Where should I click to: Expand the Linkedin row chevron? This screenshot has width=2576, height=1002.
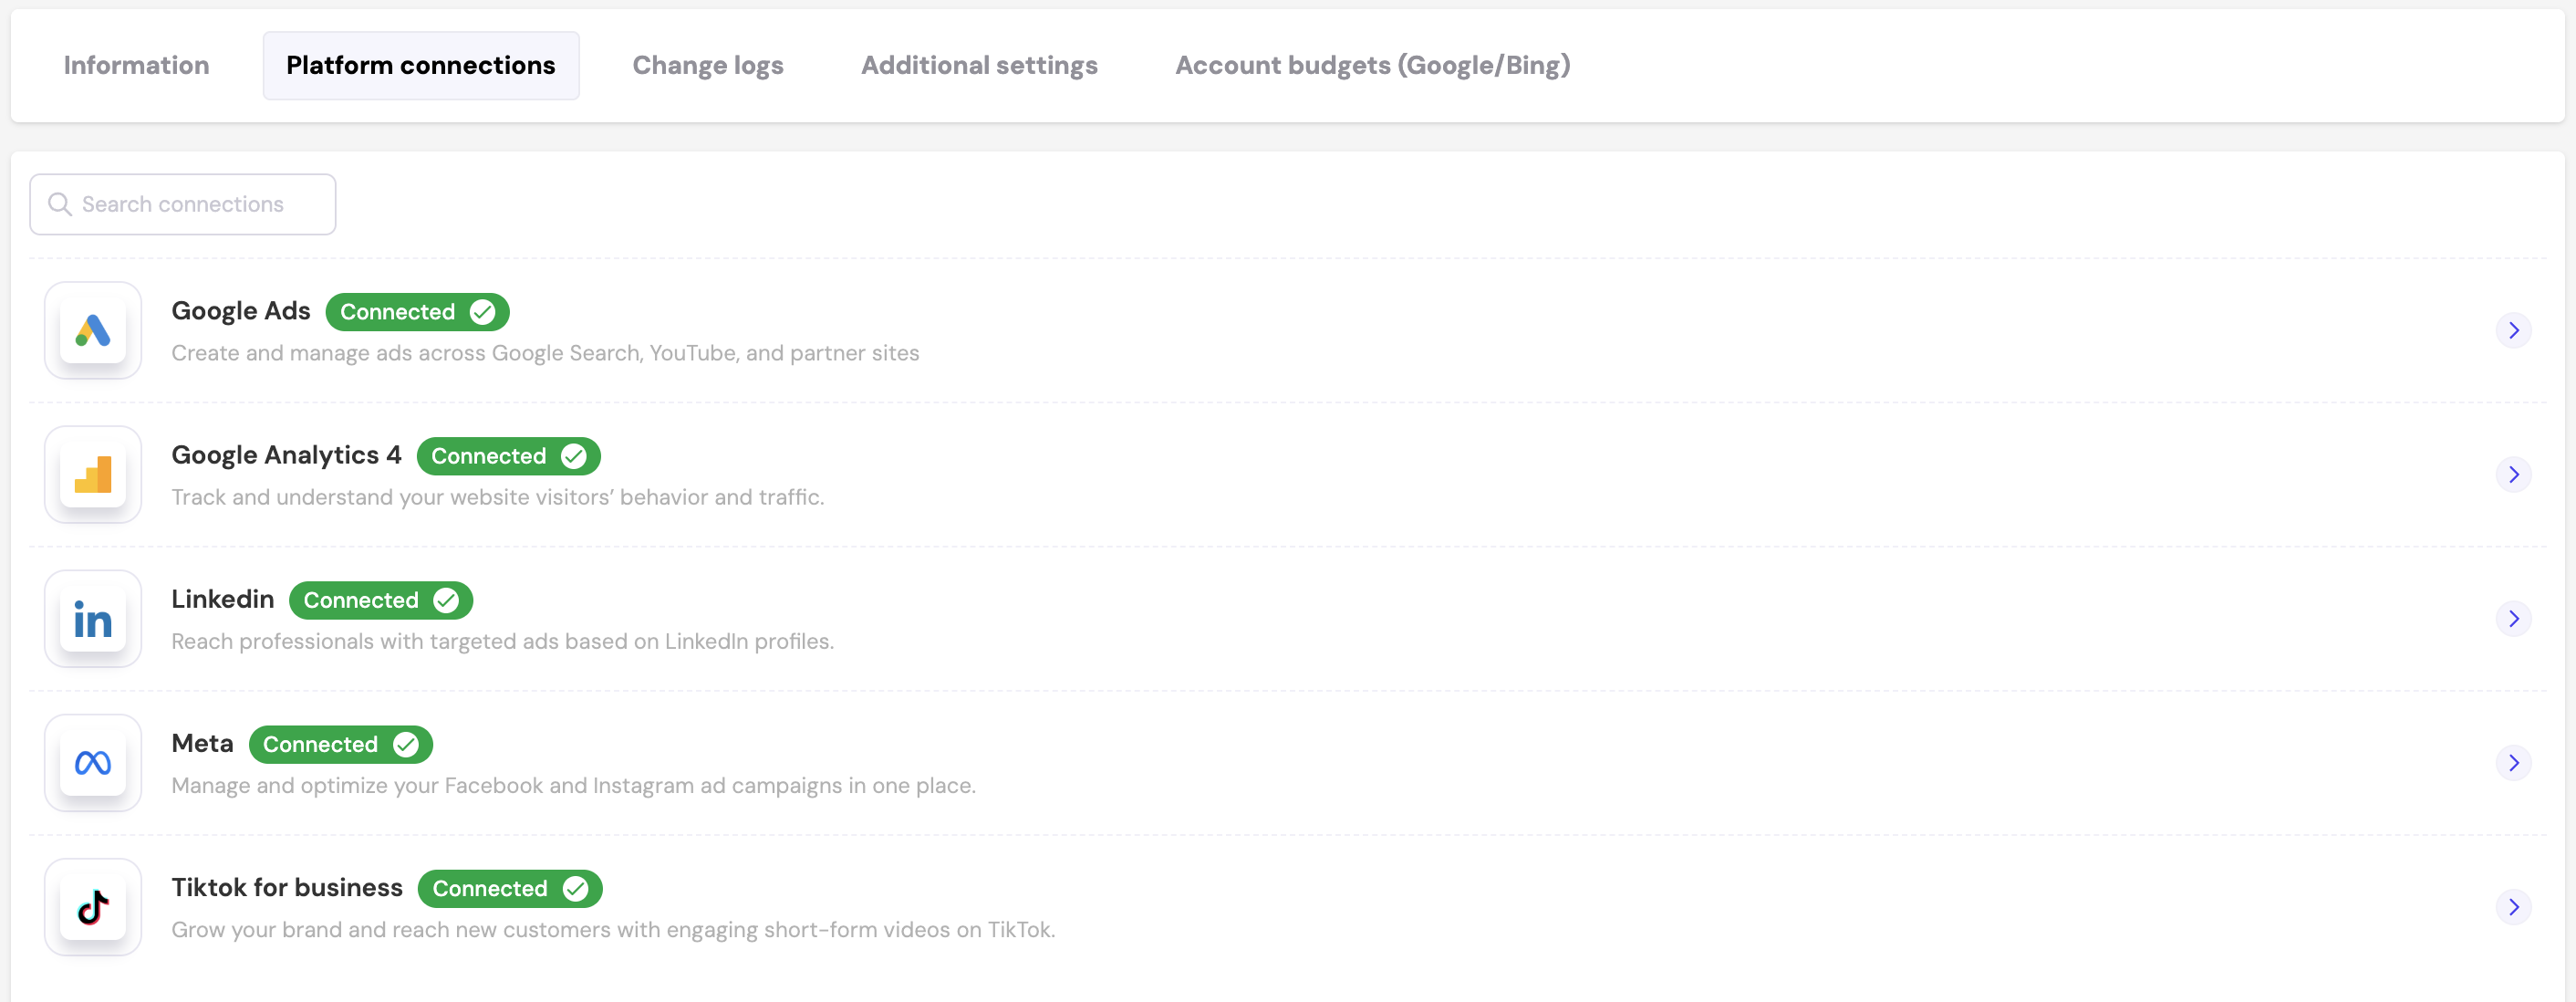[2513, 619]
